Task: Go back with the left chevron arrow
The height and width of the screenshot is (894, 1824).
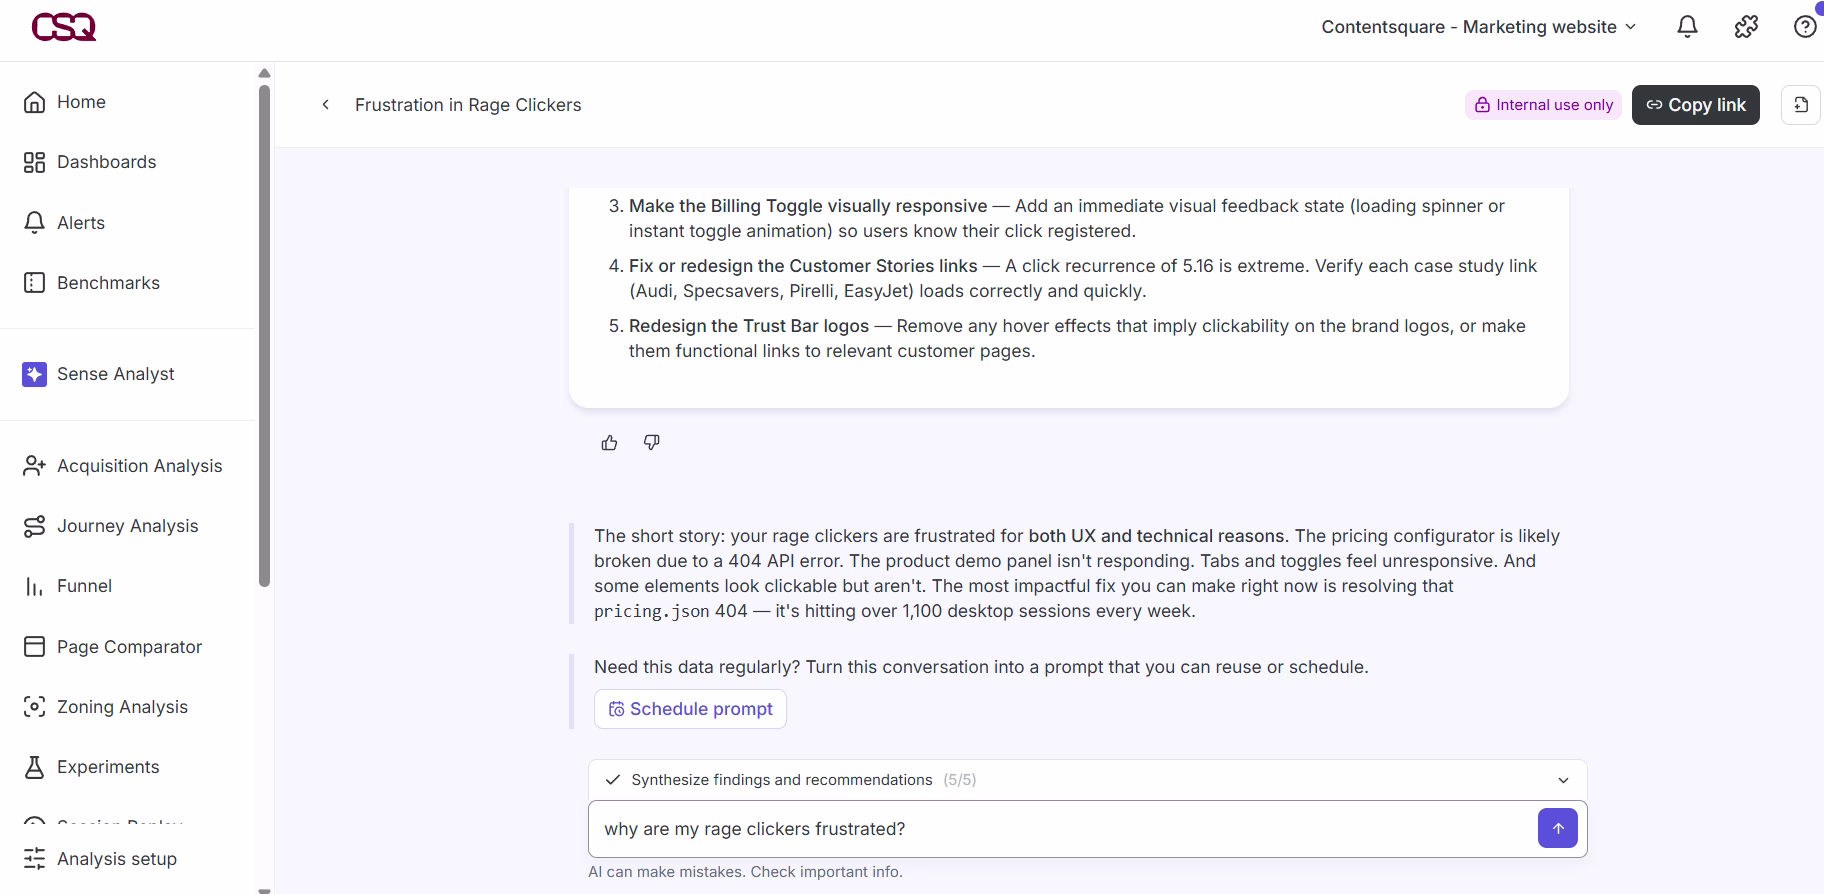Action: click(x=325, y=105)
